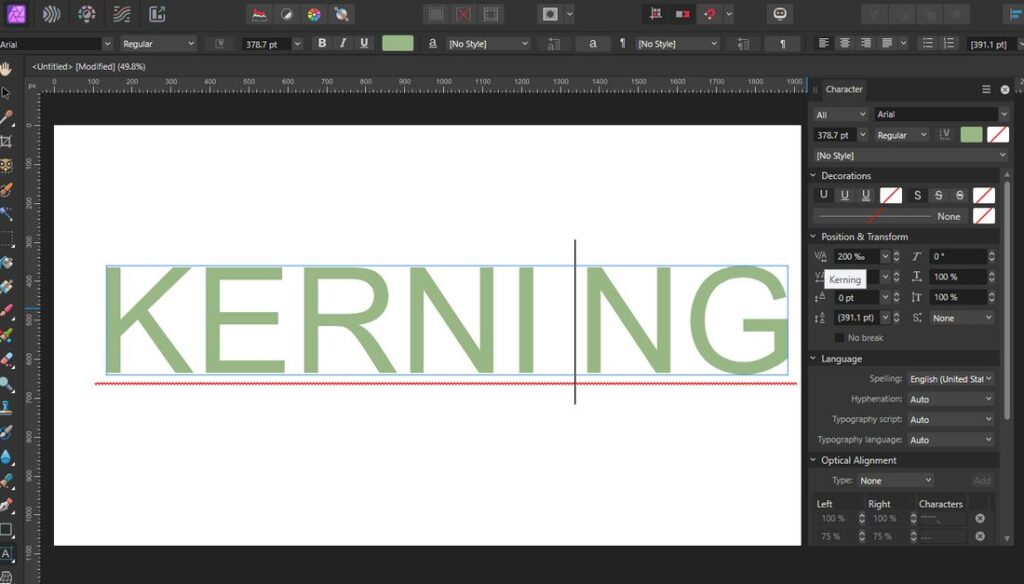The height and width of the screenshot is (584, 1024).
Task: Apply underline from the Decorations section
Action: point(823,195)
